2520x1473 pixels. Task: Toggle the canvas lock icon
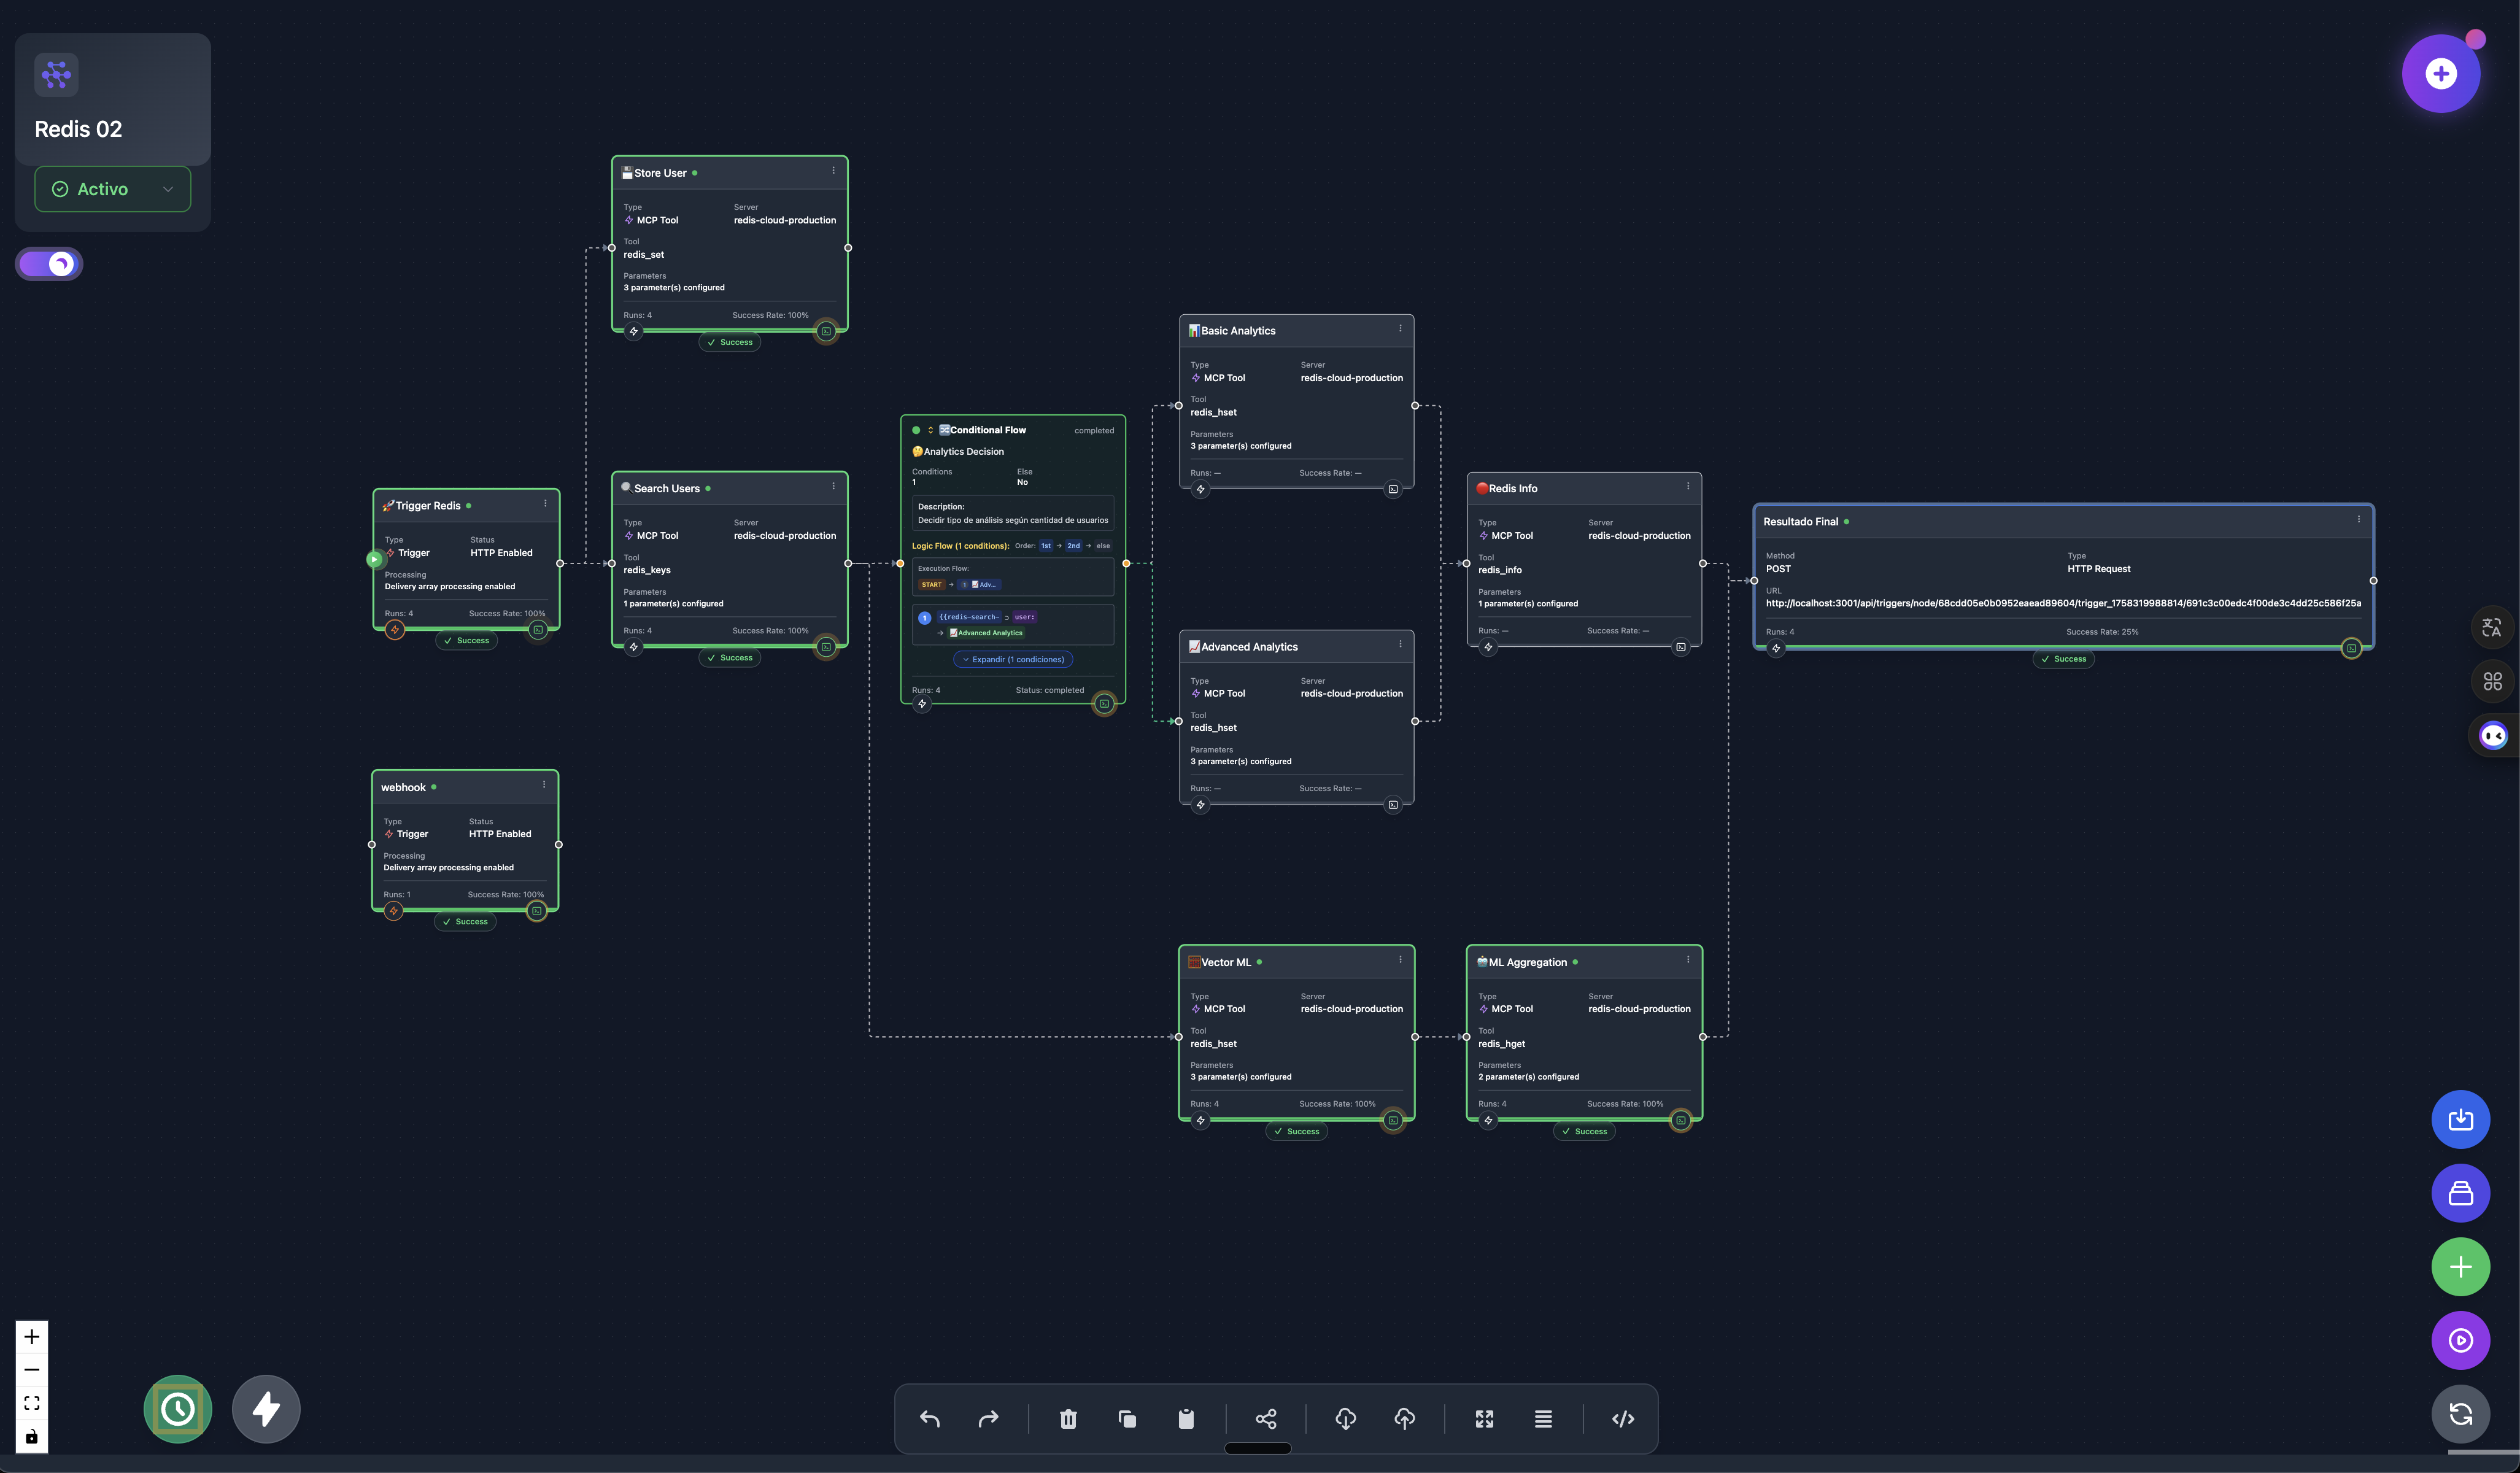(32, 1437)
